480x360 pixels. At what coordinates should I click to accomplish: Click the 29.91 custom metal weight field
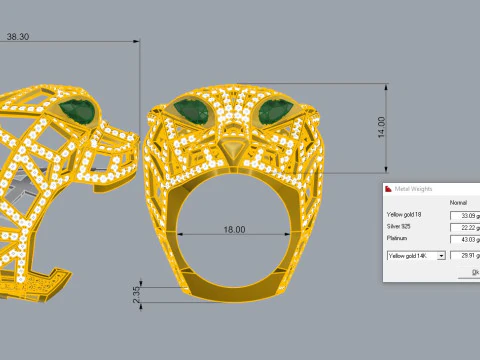click(x=466, y=255)
